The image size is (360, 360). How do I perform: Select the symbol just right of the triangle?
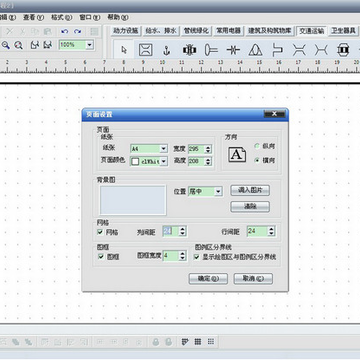pos(277,50)
